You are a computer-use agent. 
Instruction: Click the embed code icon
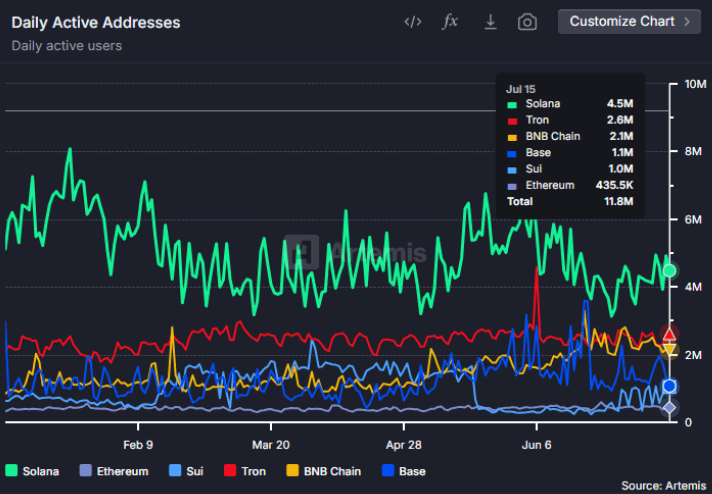click(412, 21)
